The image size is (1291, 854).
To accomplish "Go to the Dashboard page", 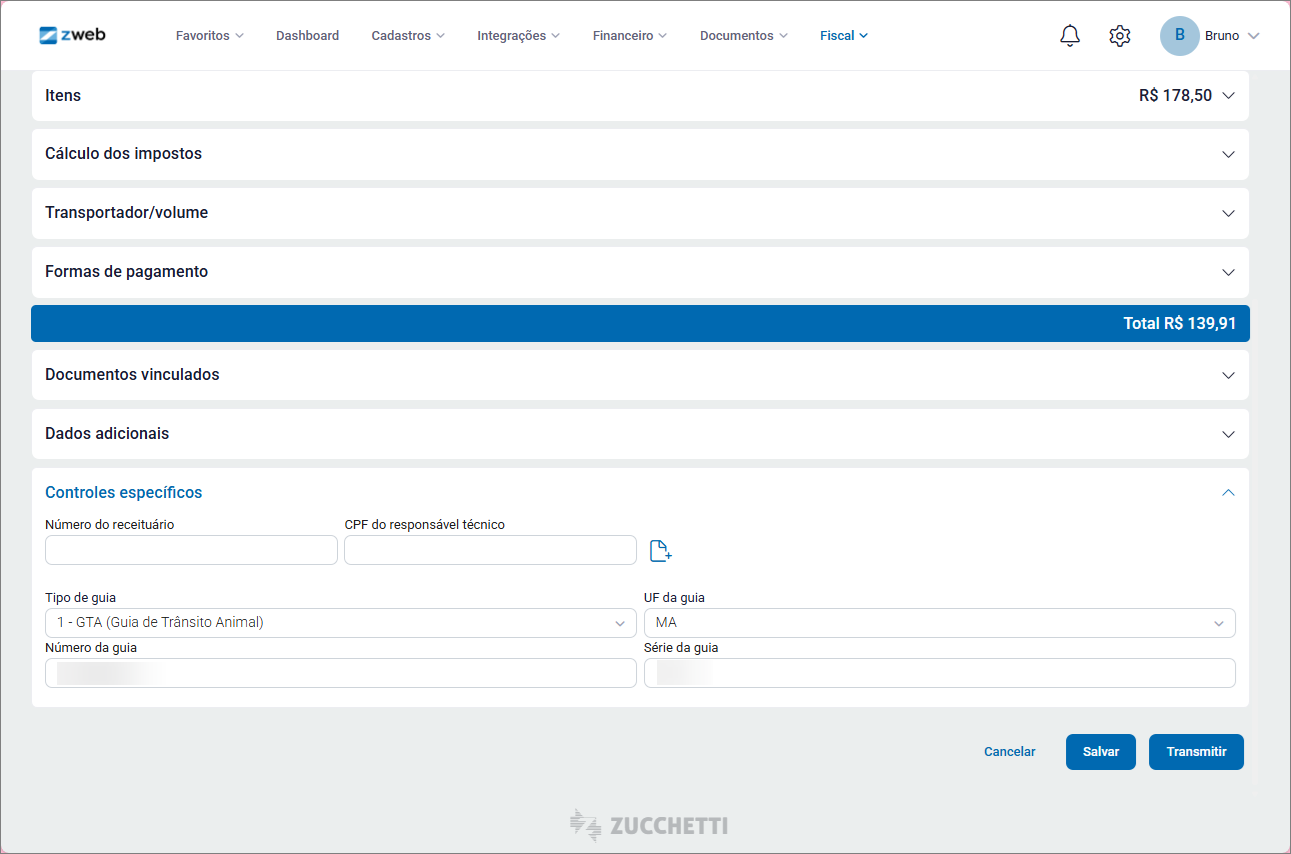I will pyautogui.click(x=307, y=36).
